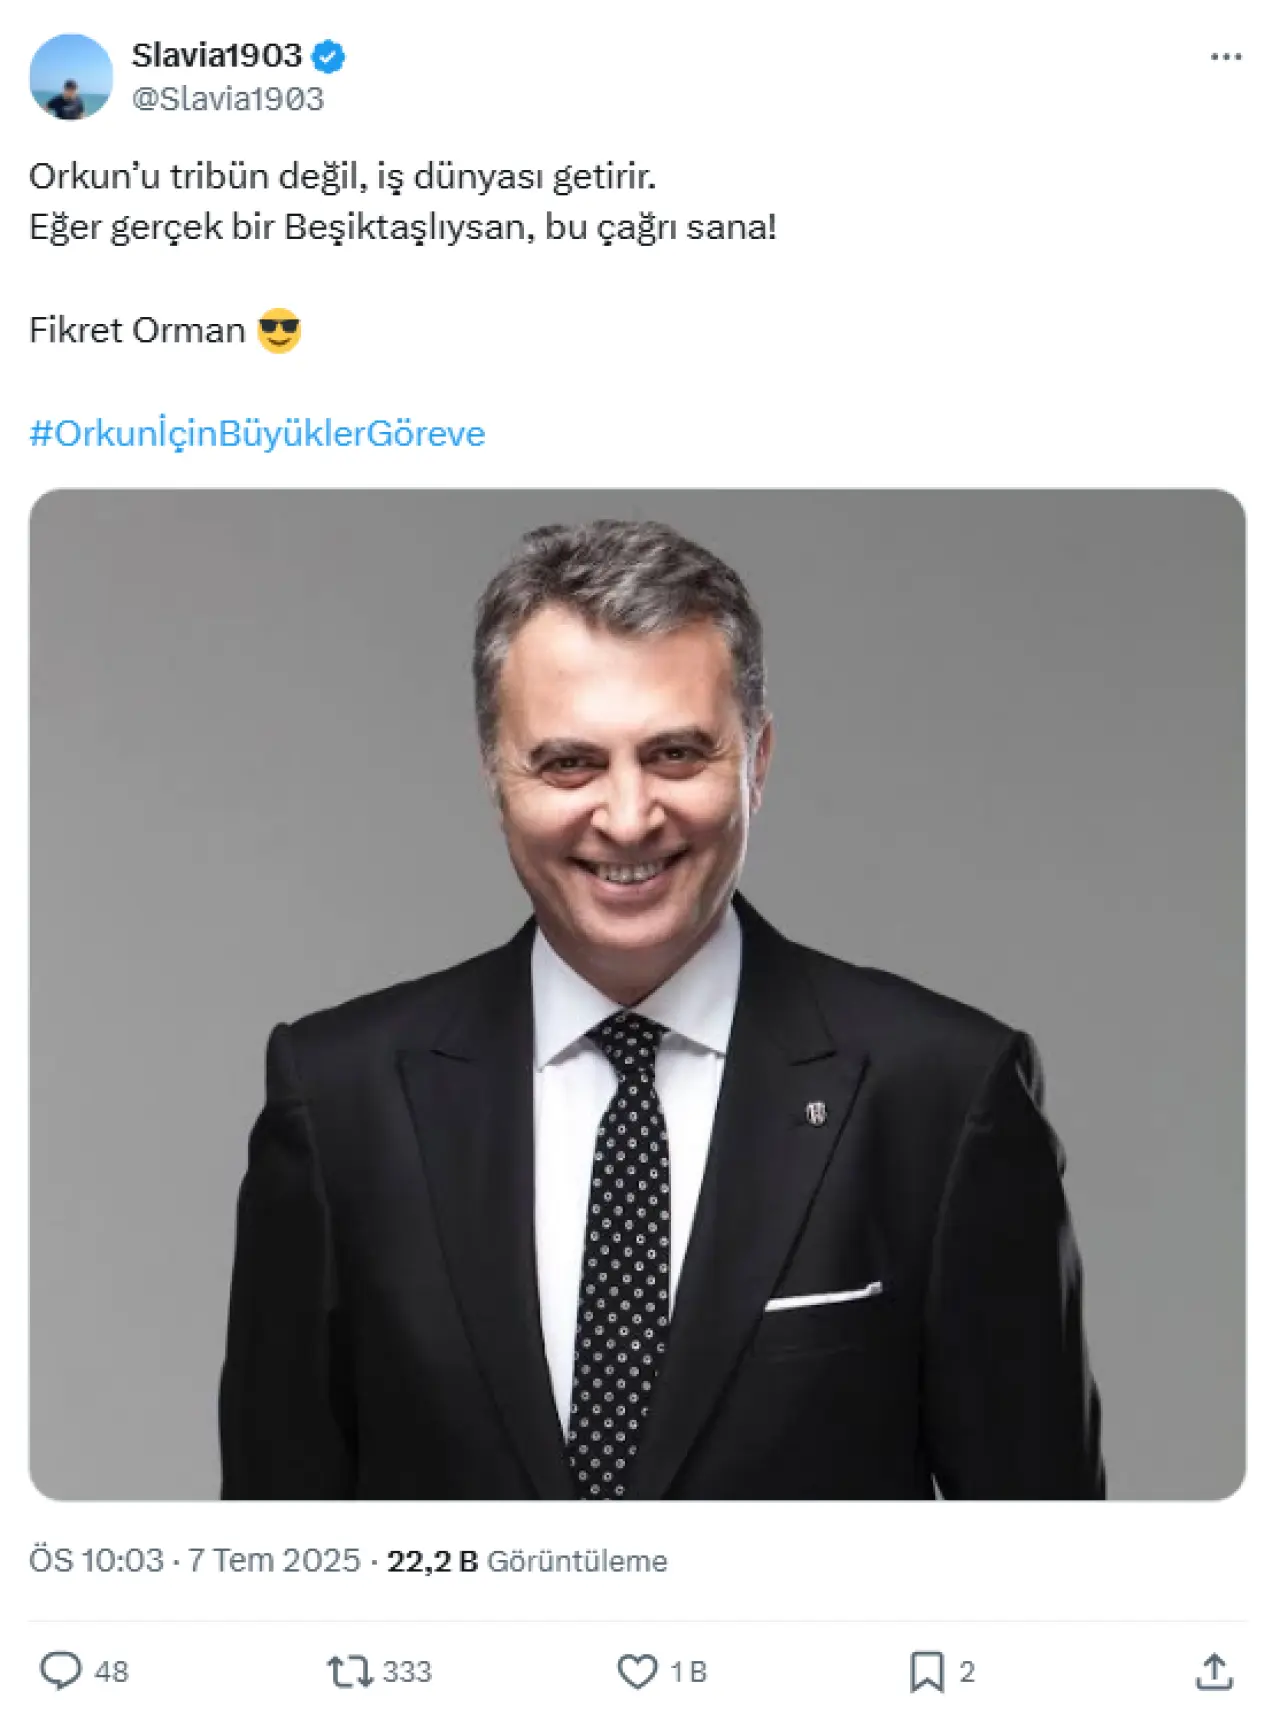Viewport: 1280px width, 1714px height.
Task: Repost using the retweet arrows icon
Action: click(350, 1671)
